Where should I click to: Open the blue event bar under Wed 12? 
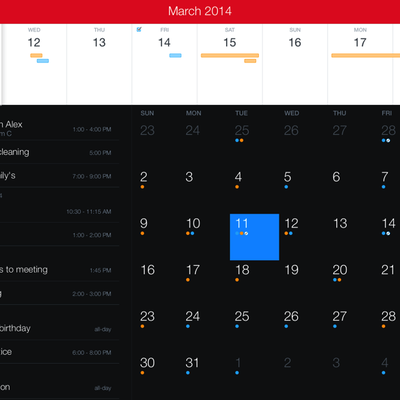[43, 61]
